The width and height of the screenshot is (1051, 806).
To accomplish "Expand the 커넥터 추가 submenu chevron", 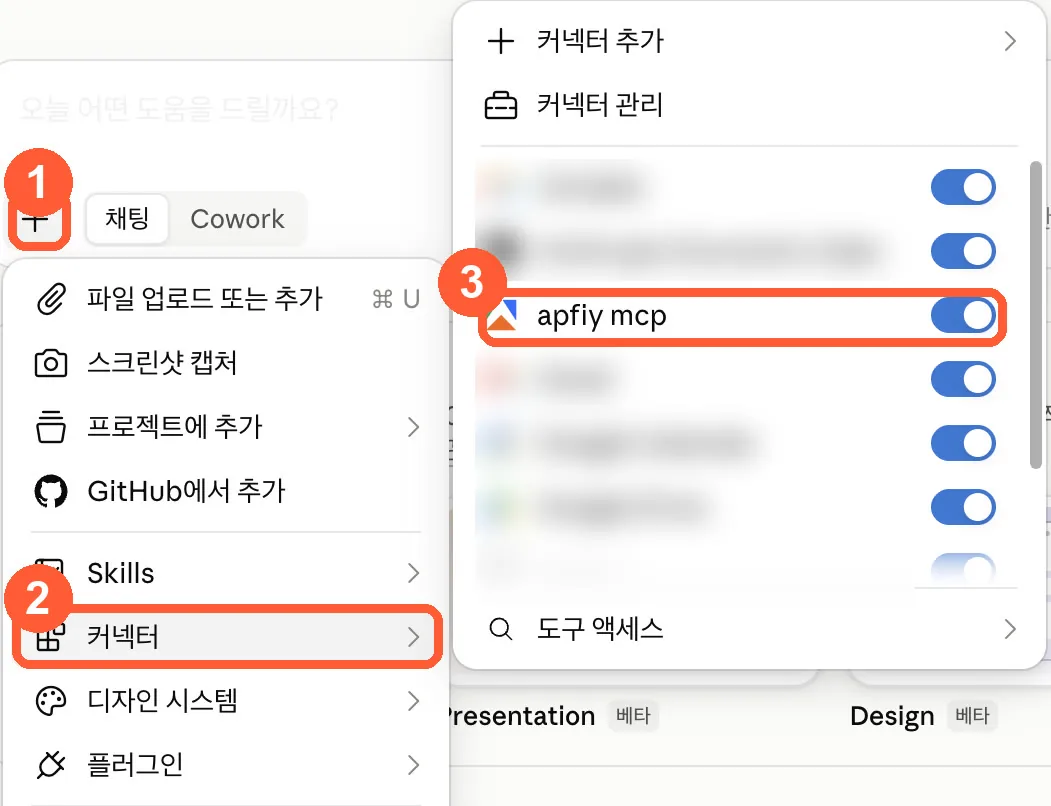I will click(1010, 42).
